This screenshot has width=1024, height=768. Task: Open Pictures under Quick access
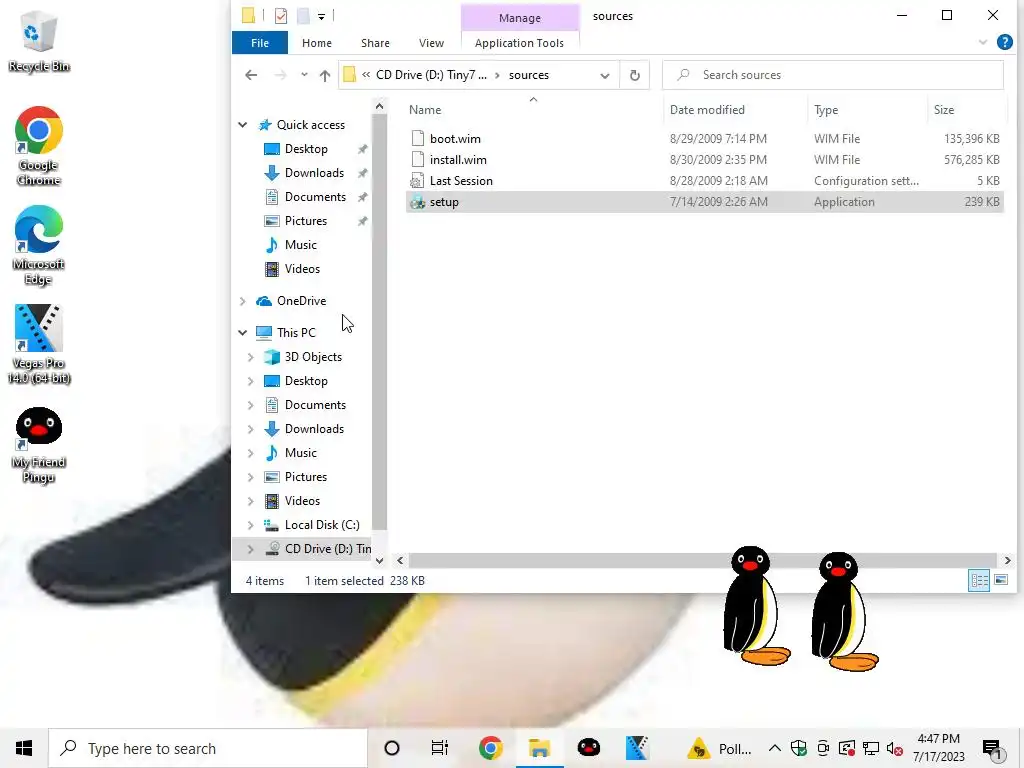pos(306,221)
